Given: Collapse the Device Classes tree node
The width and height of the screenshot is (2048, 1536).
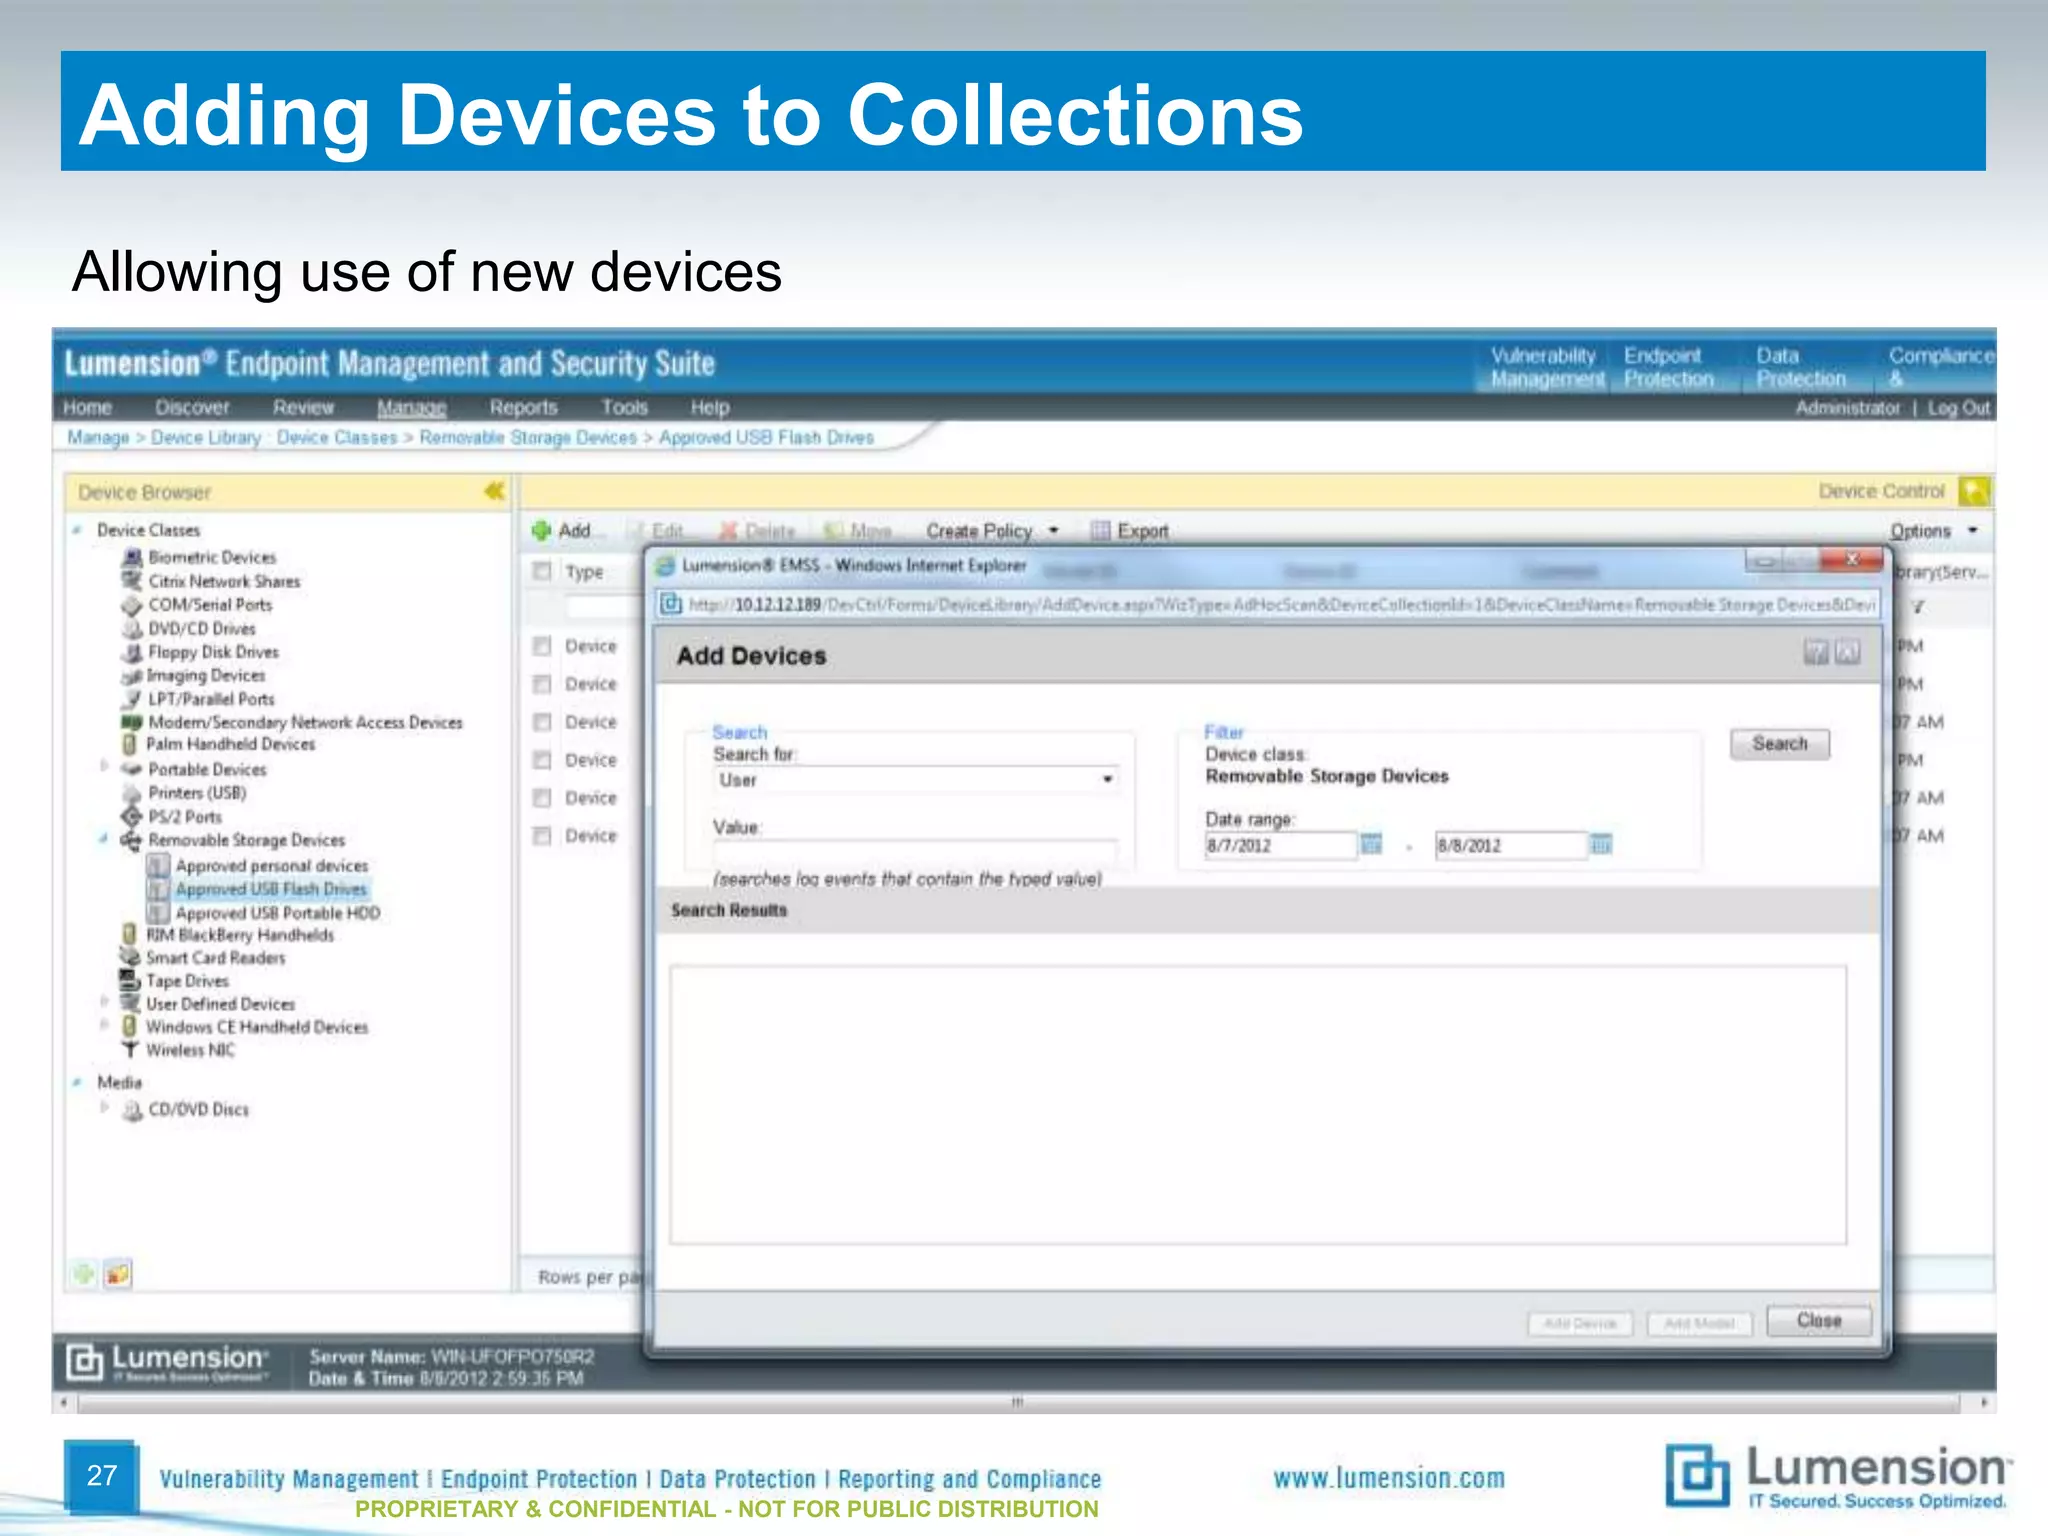Looking at the screenshot, I should [x=77, y=530].
